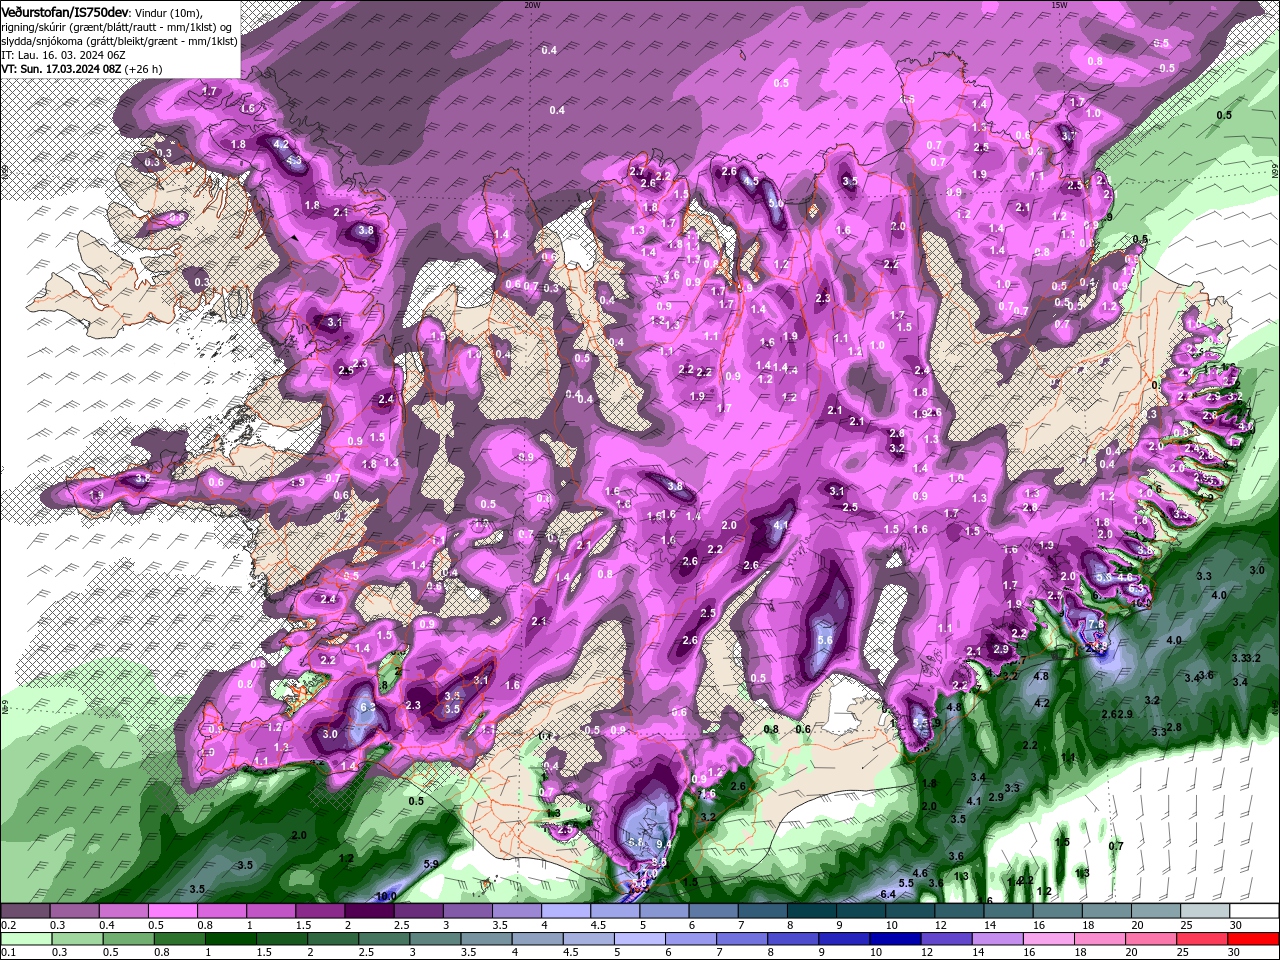Click the 'slydda/snjókoma' description line
The width and height of the screenshot is (1280, 960).
[x=119, y=41]
